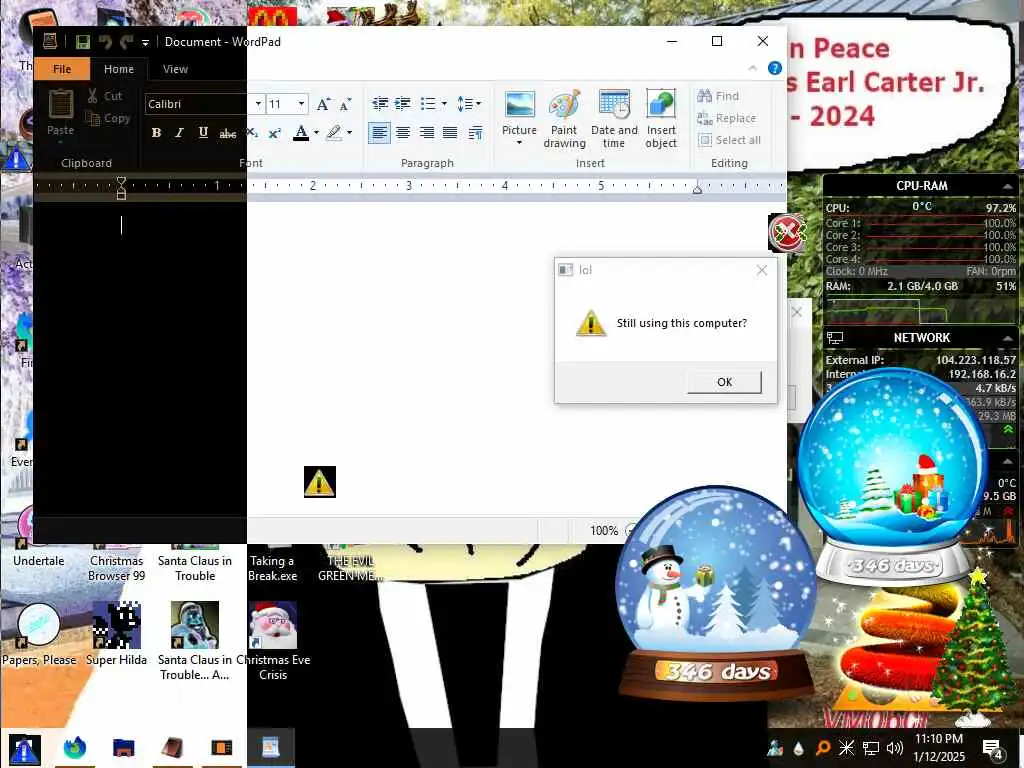This screenshot has width=1024, height=768.
Task: Toggle Underline formatting
Action: 203,133
